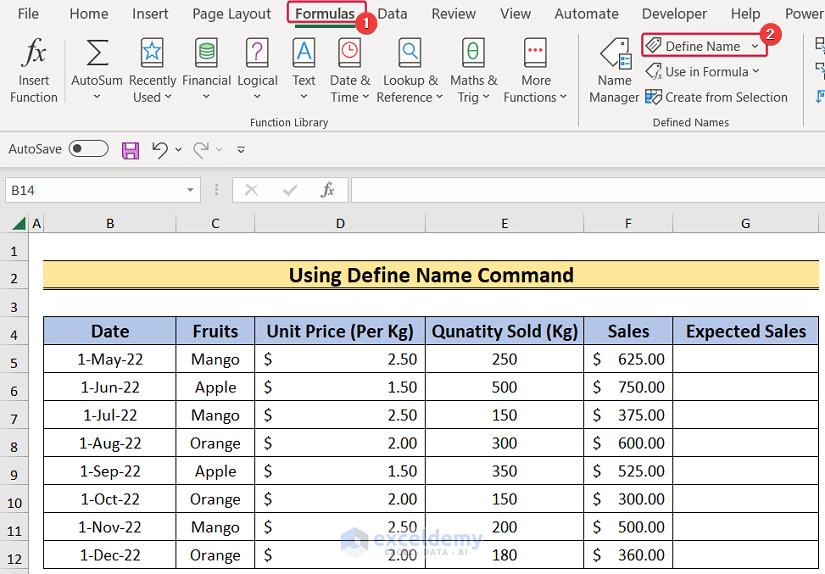Open the Developer ribbon tab
825x574 pixels.
[x=675, y=14]
